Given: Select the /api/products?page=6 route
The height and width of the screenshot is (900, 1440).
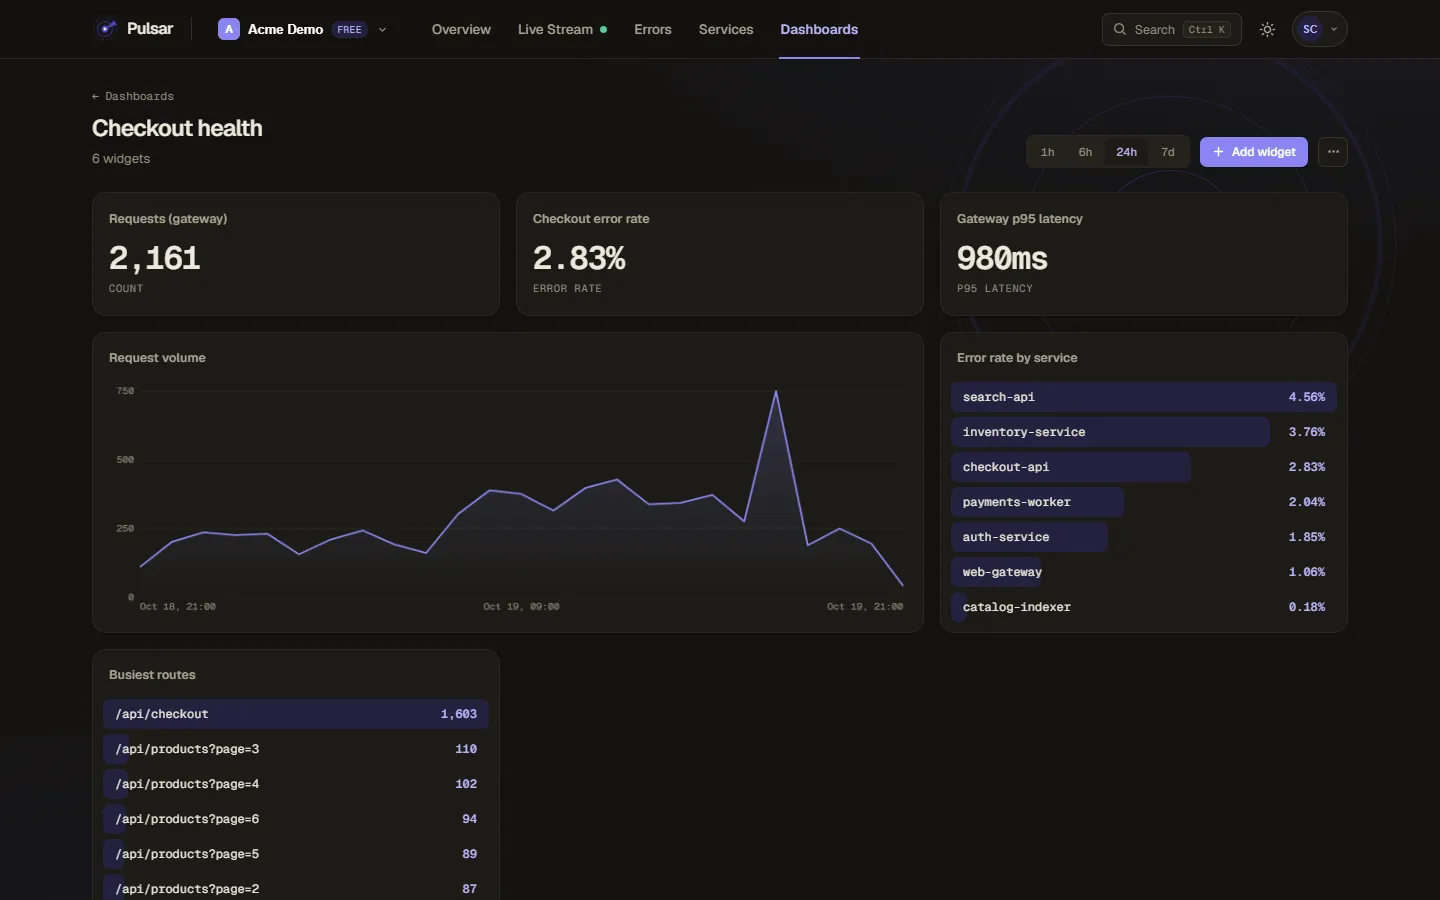Looking at the screenshot, I should [x=295, y=819].
